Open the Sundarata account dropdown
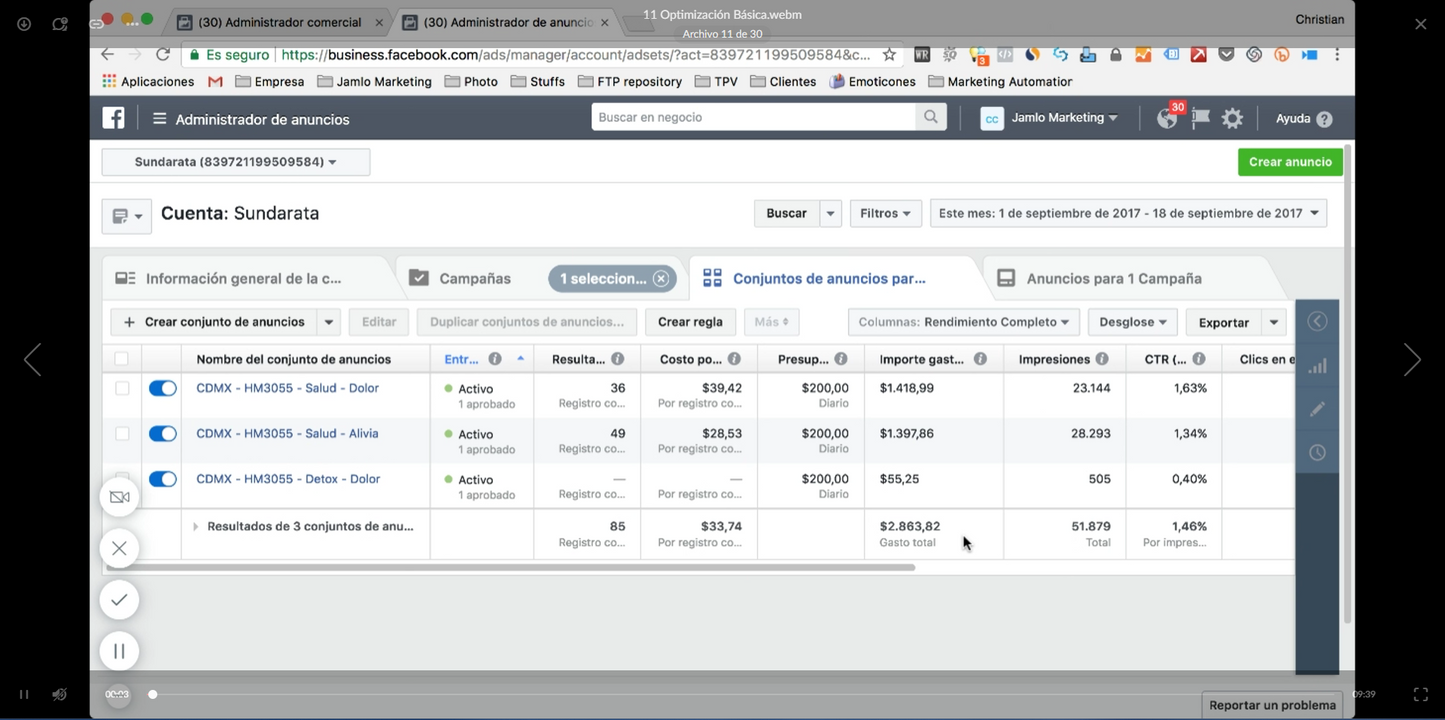Image resolution: width=1445 pixels, height=720 pixels. pos(236,162)
